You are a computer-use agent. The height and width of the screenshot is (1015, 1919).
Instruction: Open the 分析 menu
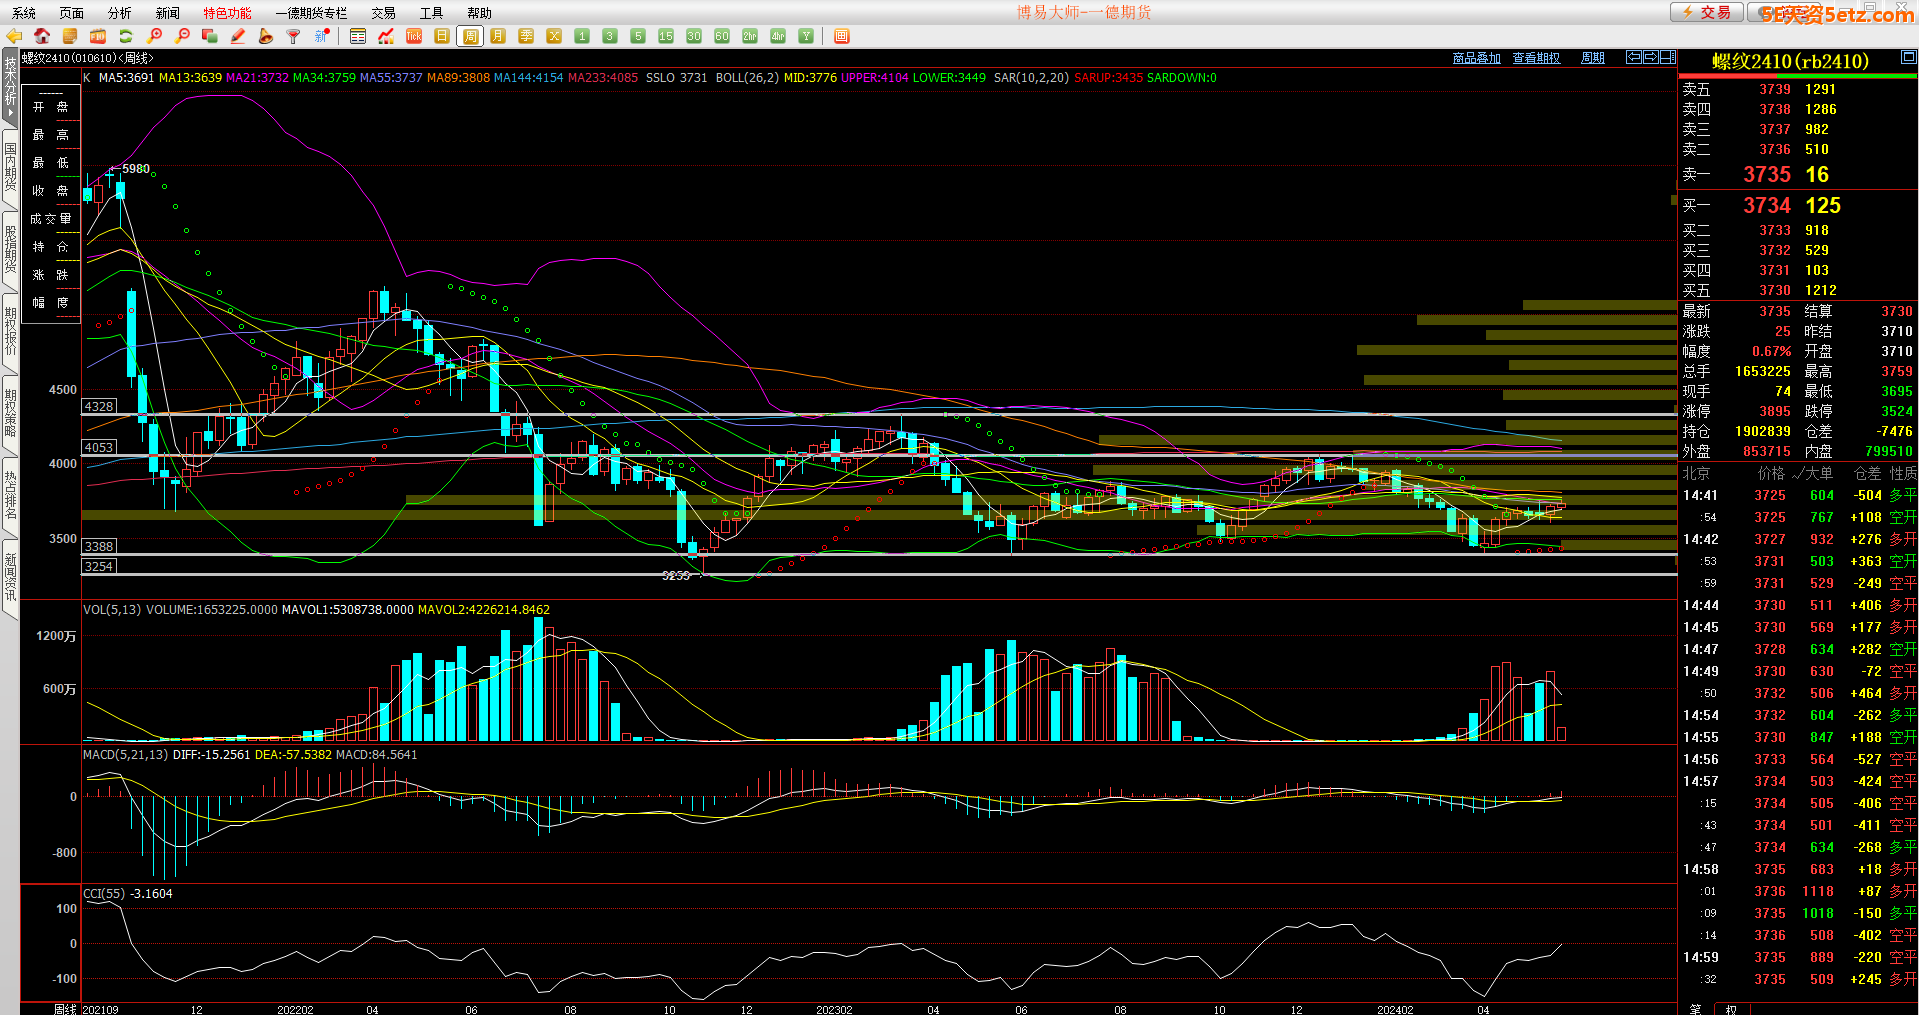[x=120, y=13]
